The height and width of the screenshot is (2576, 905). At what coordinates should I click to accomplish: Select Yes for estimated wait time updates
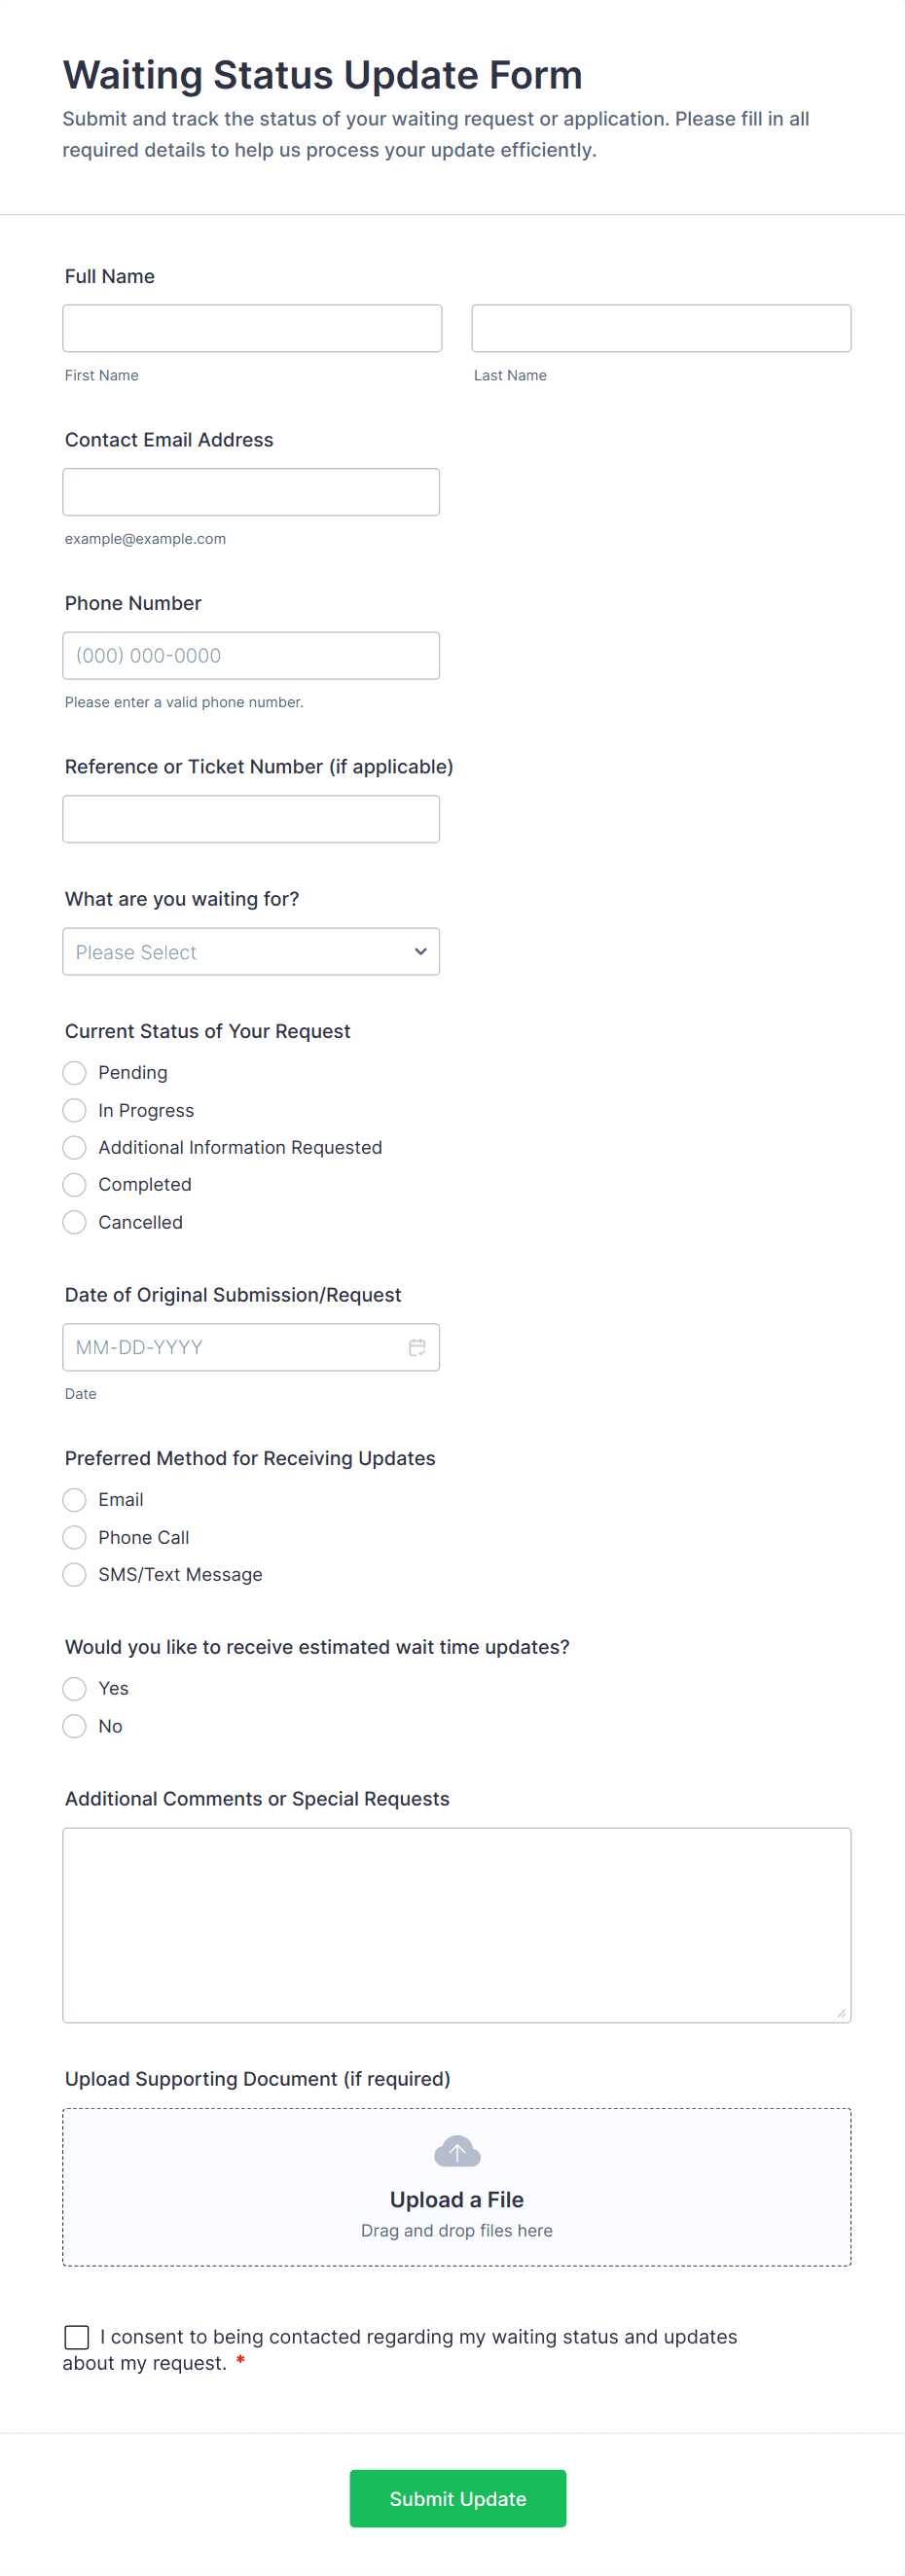tap(74, 1689)
